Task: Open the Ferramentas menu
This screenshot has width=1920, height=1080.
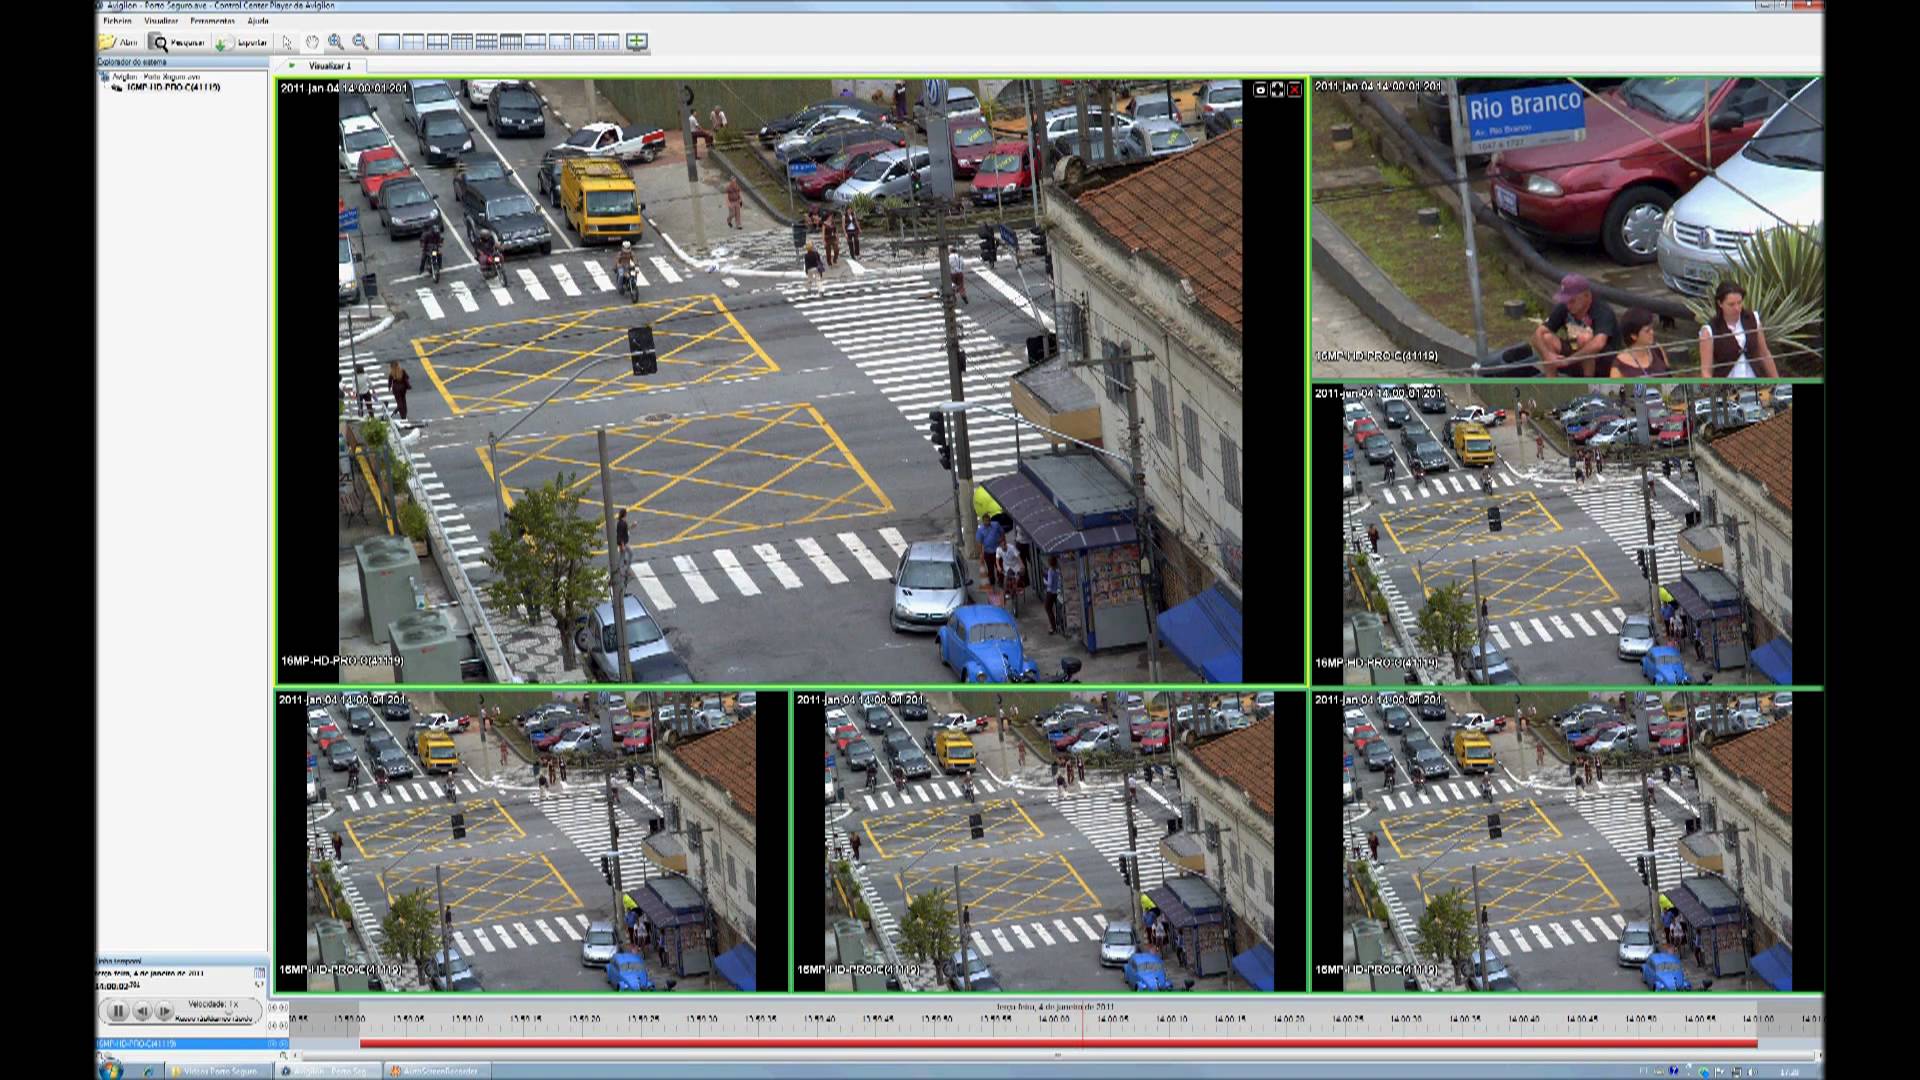Action: click(x=212, y=21)
